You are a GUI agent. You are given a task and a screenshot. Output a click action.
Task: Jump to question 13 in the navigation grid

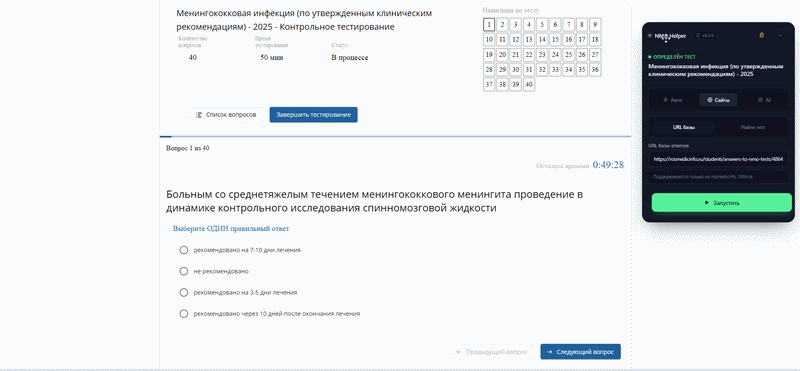(529, 39)
